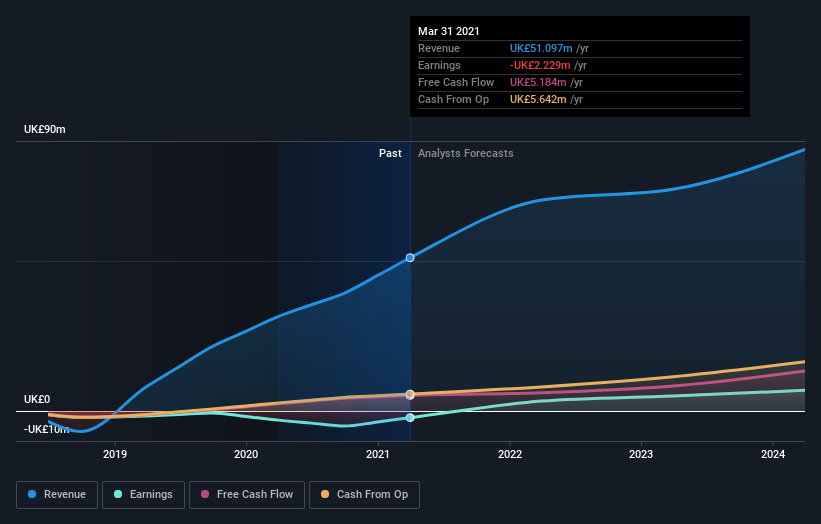Image resolution: width=821 pixels, height=524 pixels.
Task: Click the 2023 x-axis label
Action: click(x=641, y=454)
